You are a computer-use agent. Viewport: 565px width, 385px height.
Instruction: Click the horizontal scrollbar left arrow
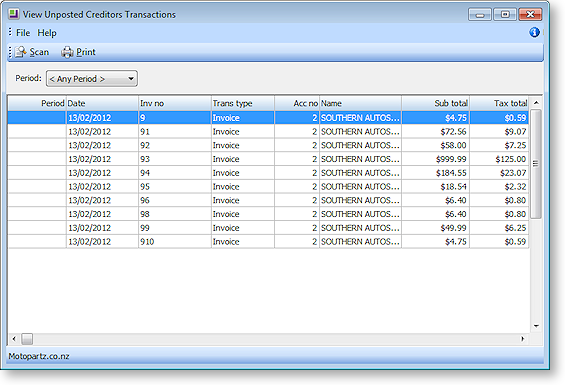(14, 339)
